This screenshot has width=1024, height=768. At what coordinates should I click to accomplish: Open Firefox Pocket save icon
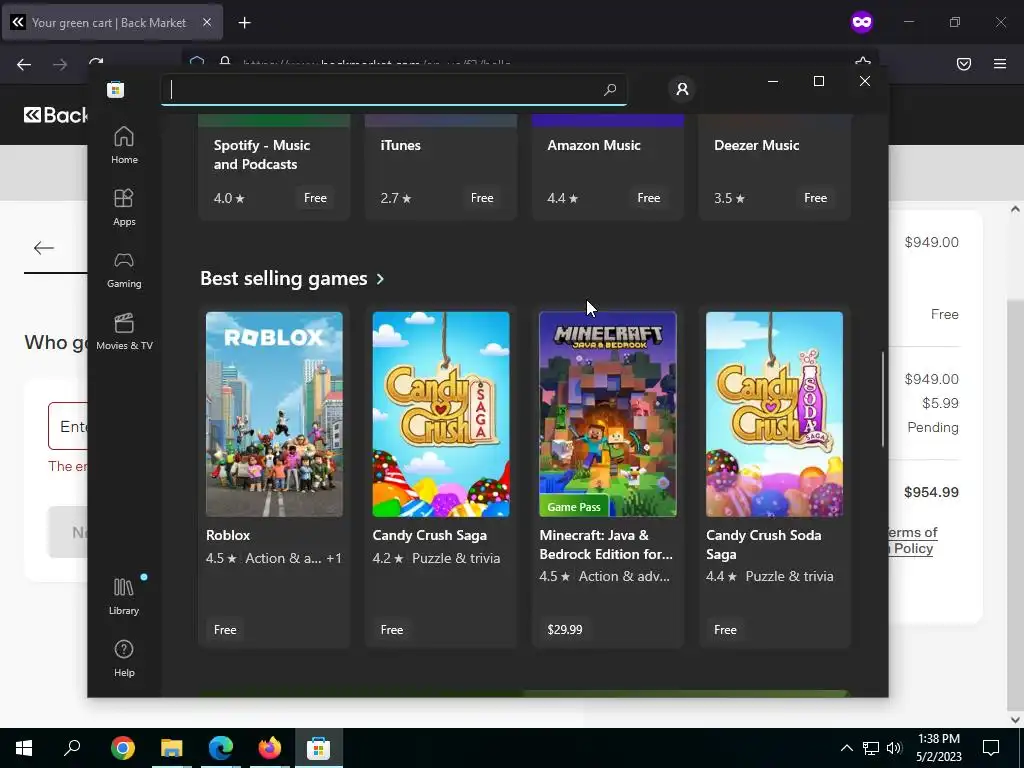click(x=964, y=64)
